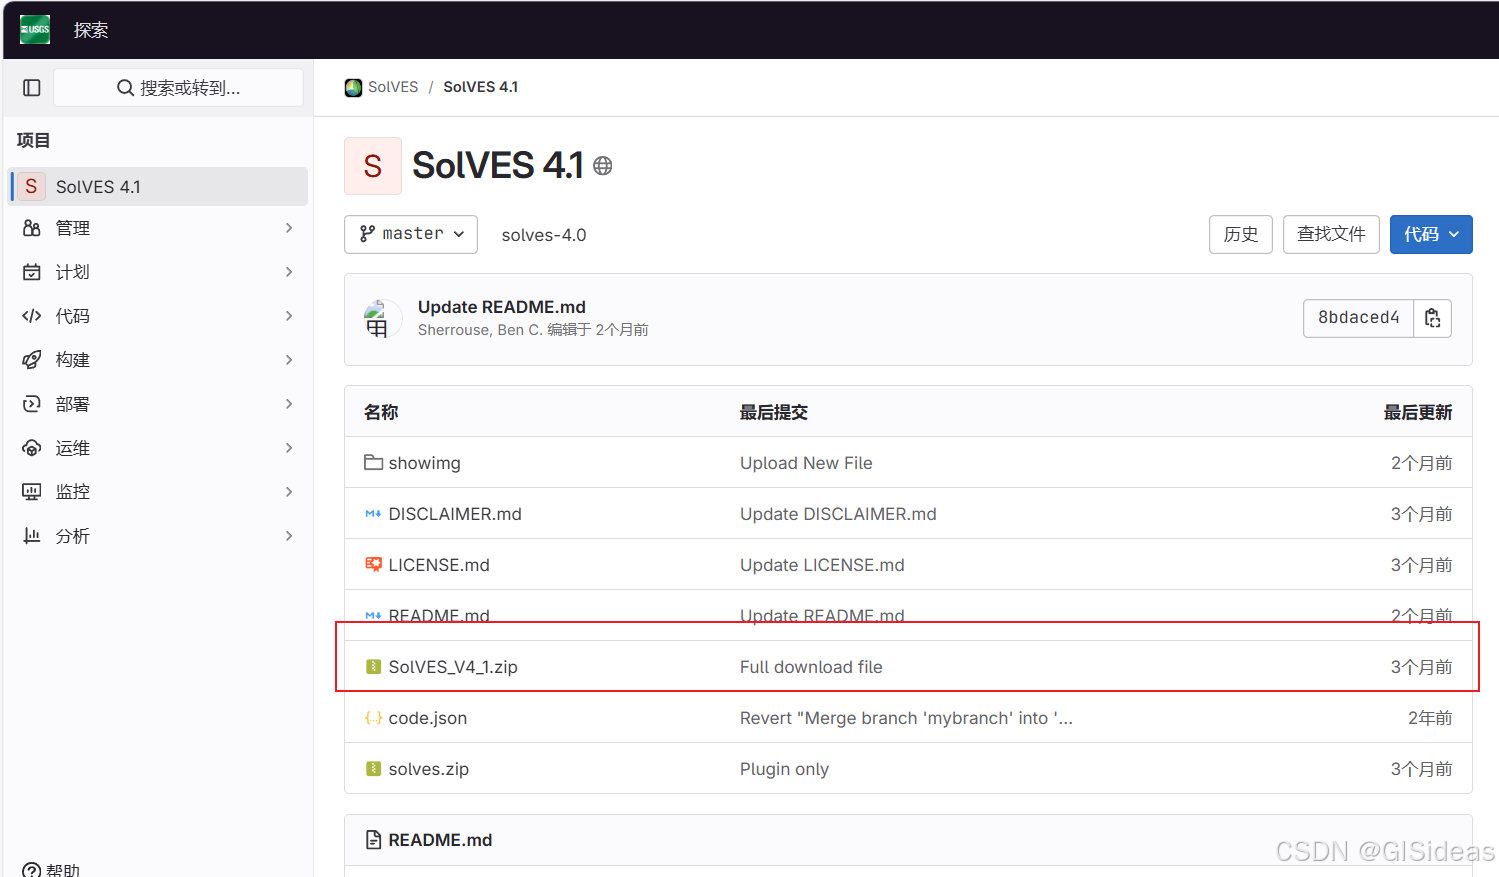The height and width of the screenshot is (877, 1499).
Task: Click the Update DISCLAIMER.md commit message
Action: pos(838,514)
